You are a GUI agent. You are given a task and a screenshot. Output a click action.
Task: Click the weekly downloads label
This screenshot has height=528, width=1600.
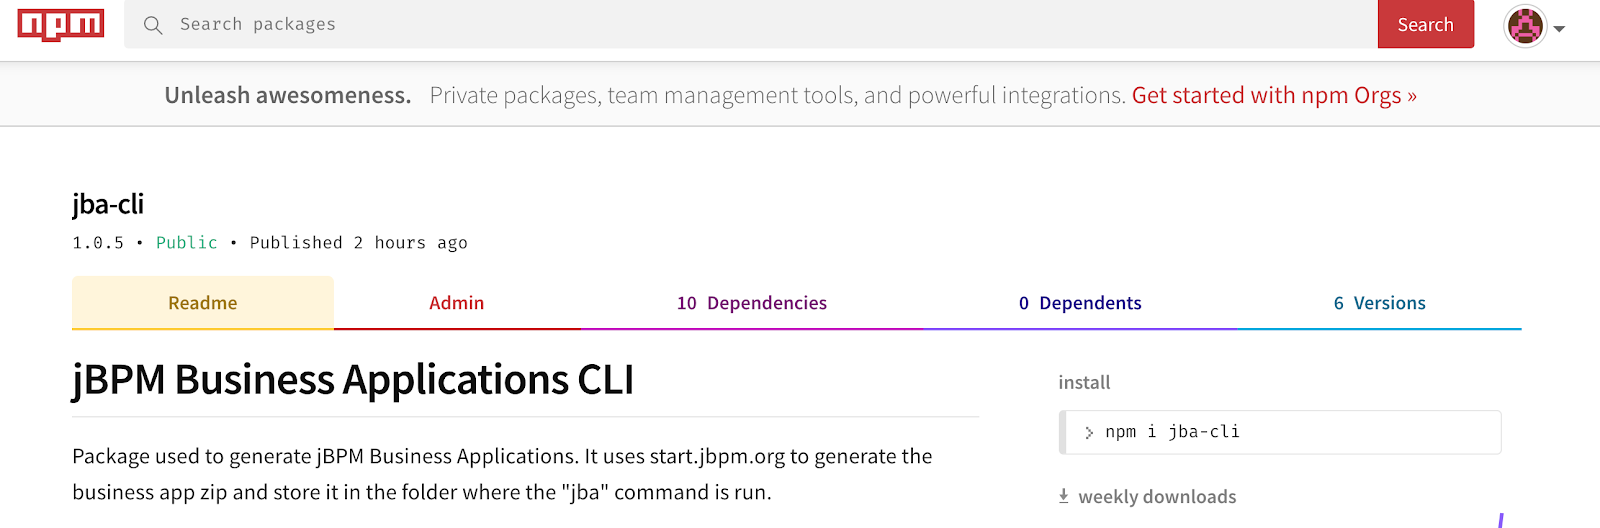click(x=1157, y=497)
